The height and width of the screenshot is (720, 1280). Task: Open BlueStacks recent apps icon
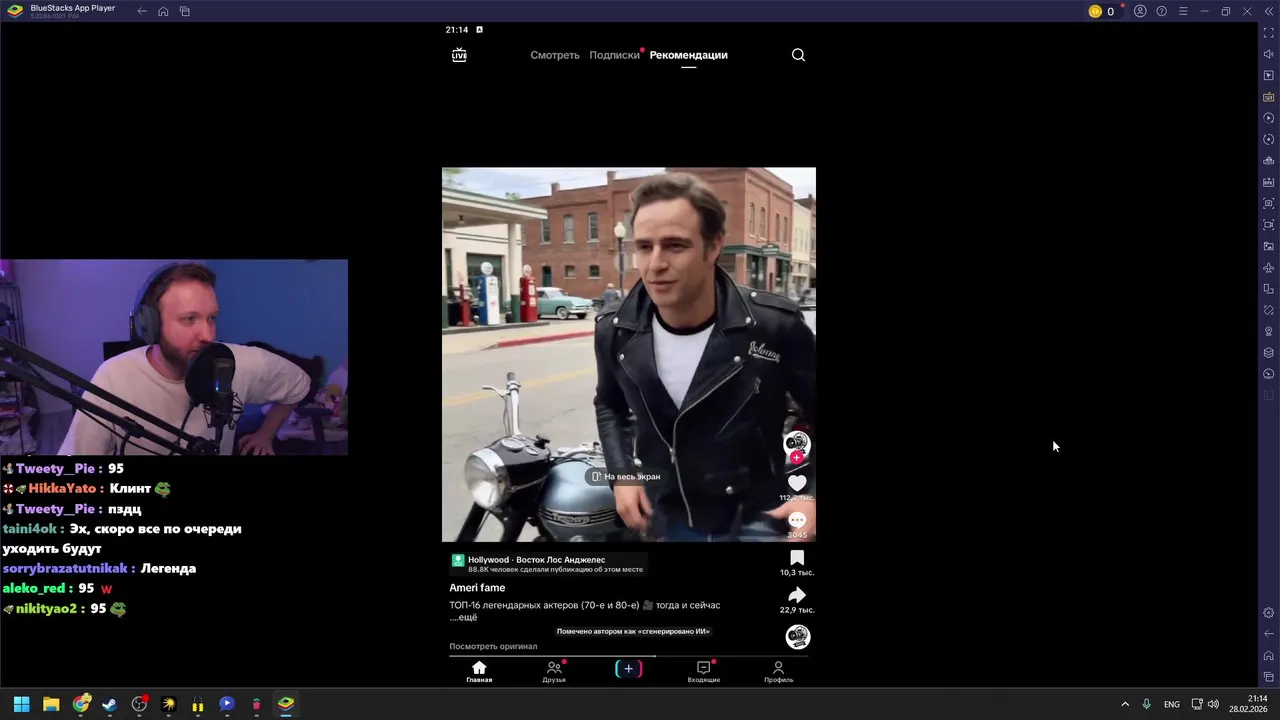185,11
